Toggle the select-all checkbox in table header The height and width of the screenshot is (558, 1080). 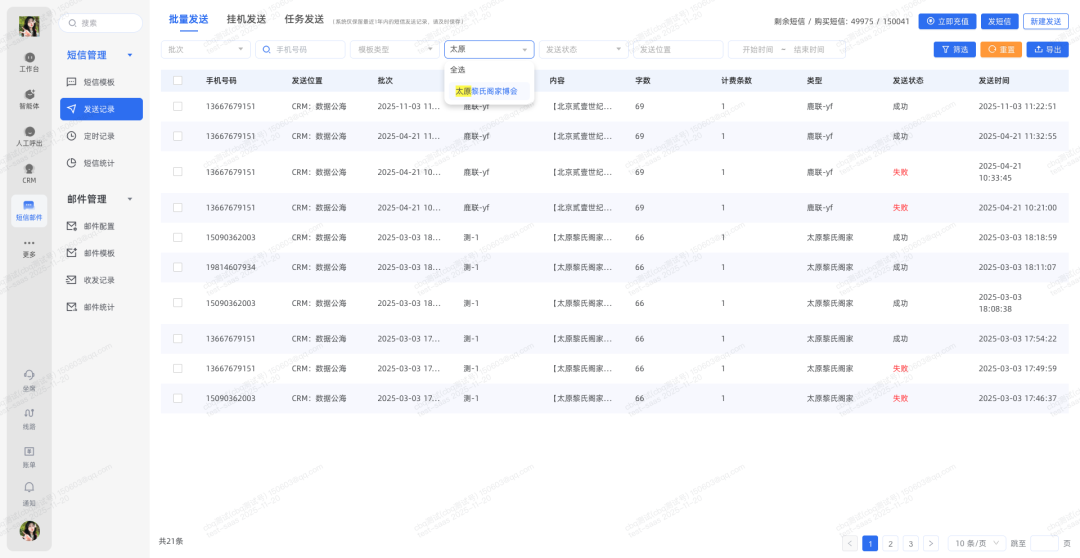[178, 80]
